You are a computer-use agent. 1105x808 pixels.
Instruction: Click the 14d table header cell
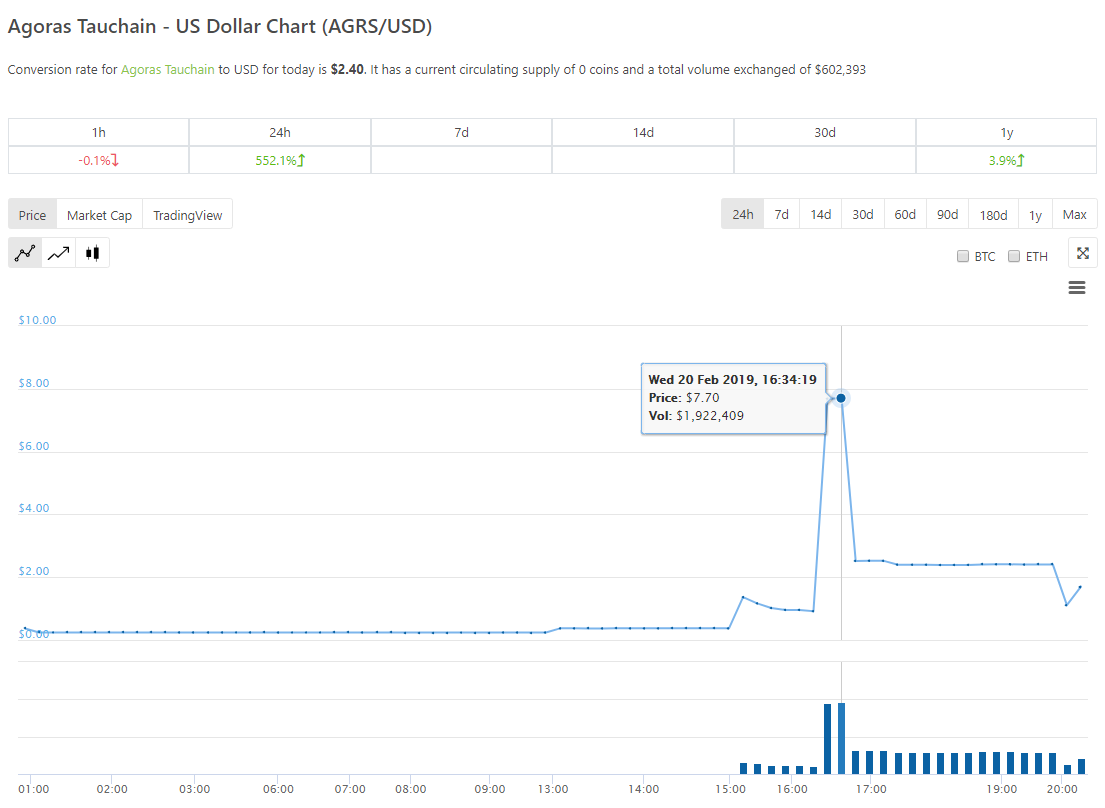coord(643,132)
